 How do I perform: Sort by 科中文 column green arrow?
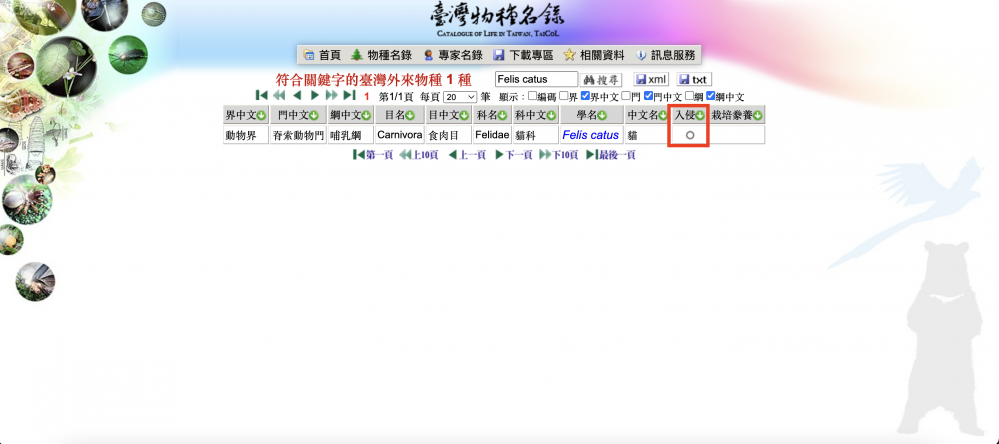pos(551,116)
